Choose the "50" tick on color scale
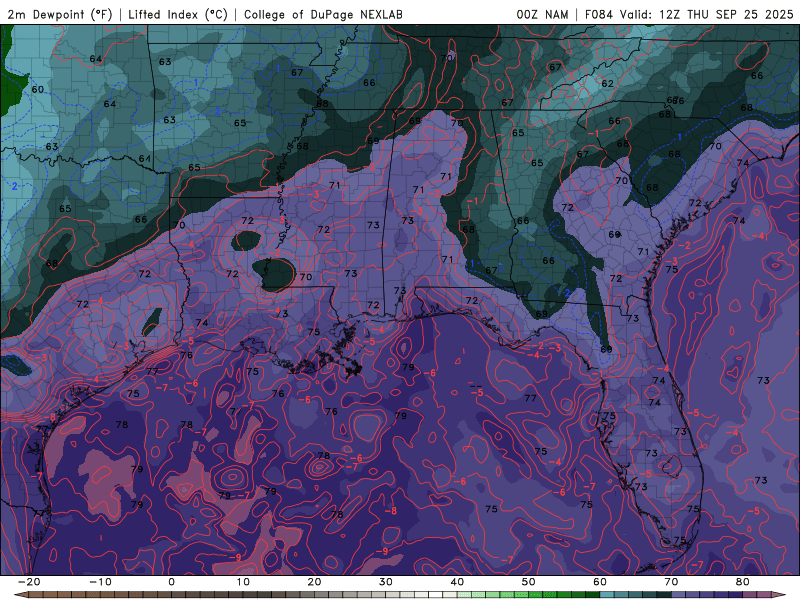Screen dimensions: 800x600 tap(529, 582)
